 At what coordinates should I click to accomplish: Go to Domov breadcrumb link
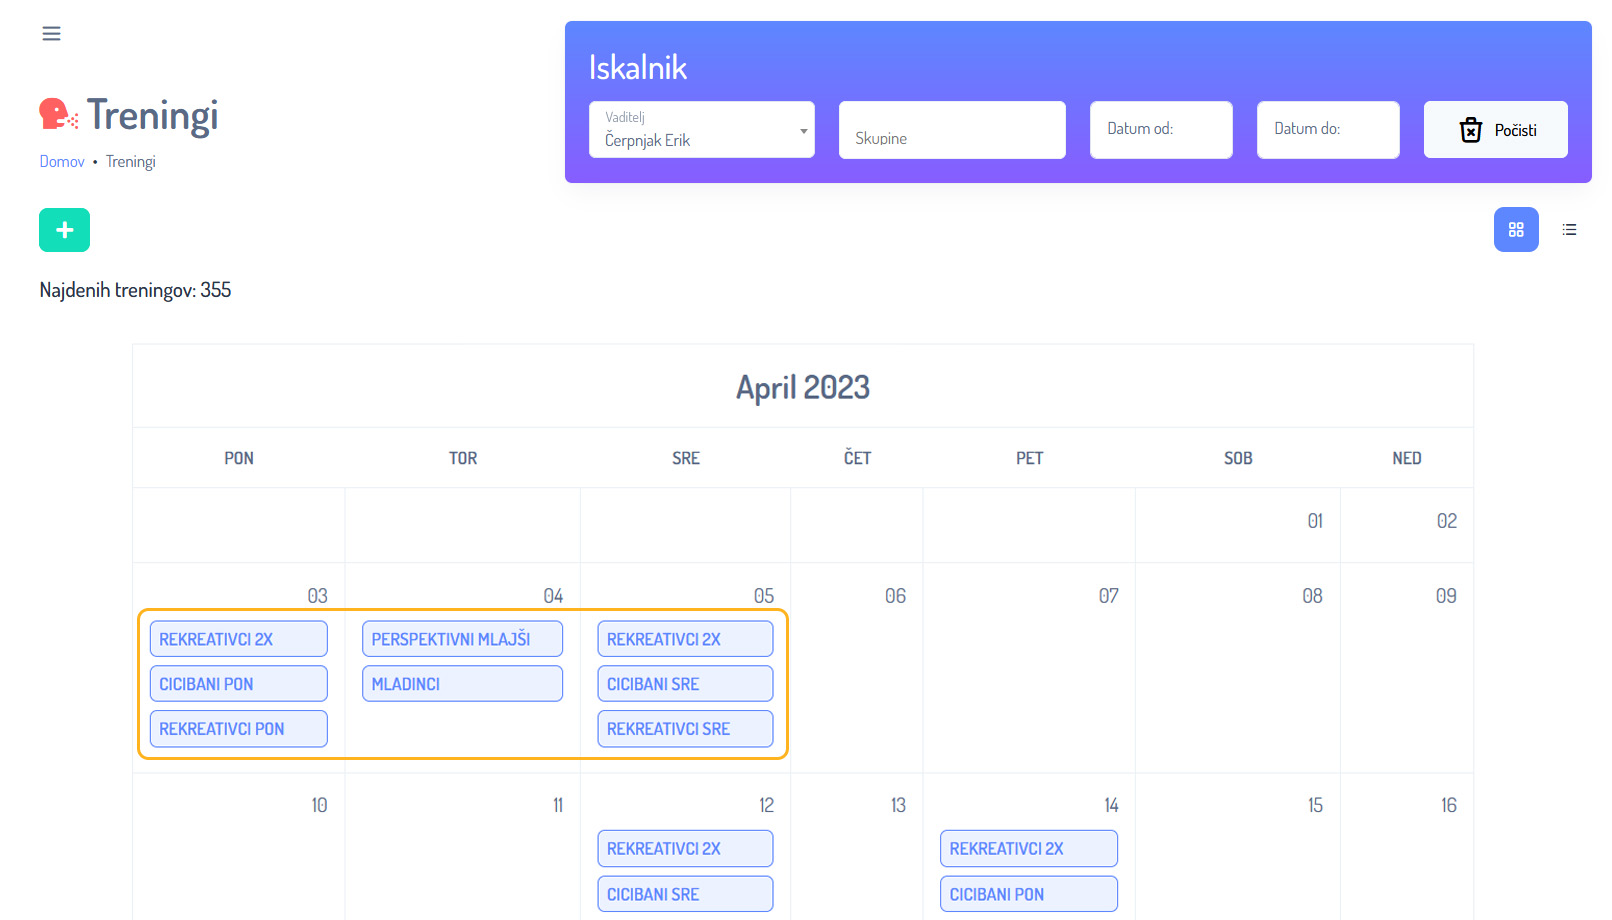point(62,162)
